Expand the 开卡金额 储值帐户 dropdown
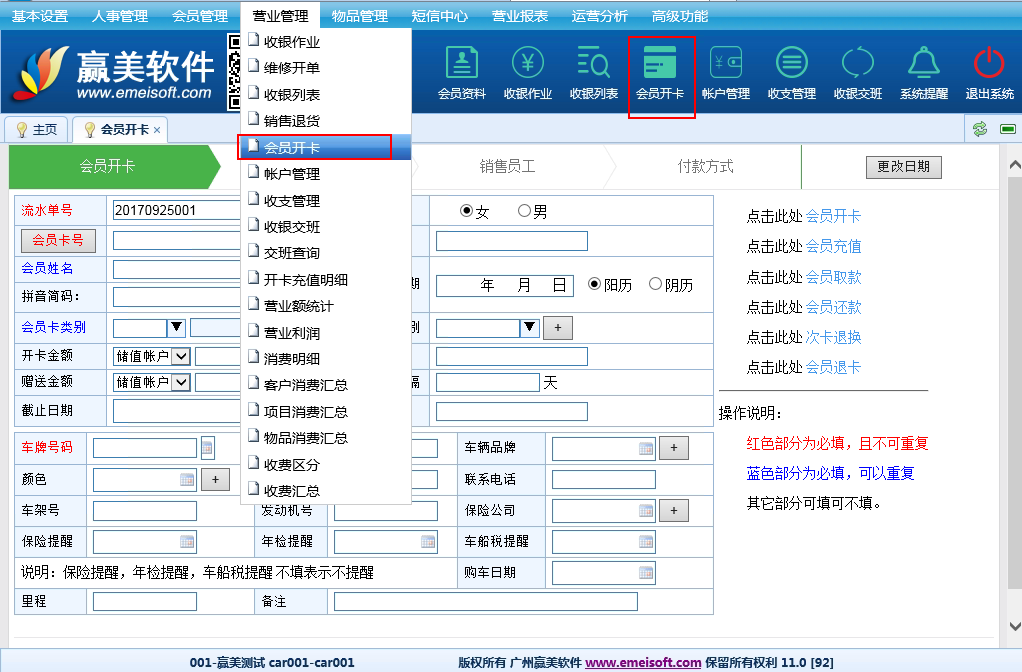Screen dimensions: 1022x672 (181, 356)
